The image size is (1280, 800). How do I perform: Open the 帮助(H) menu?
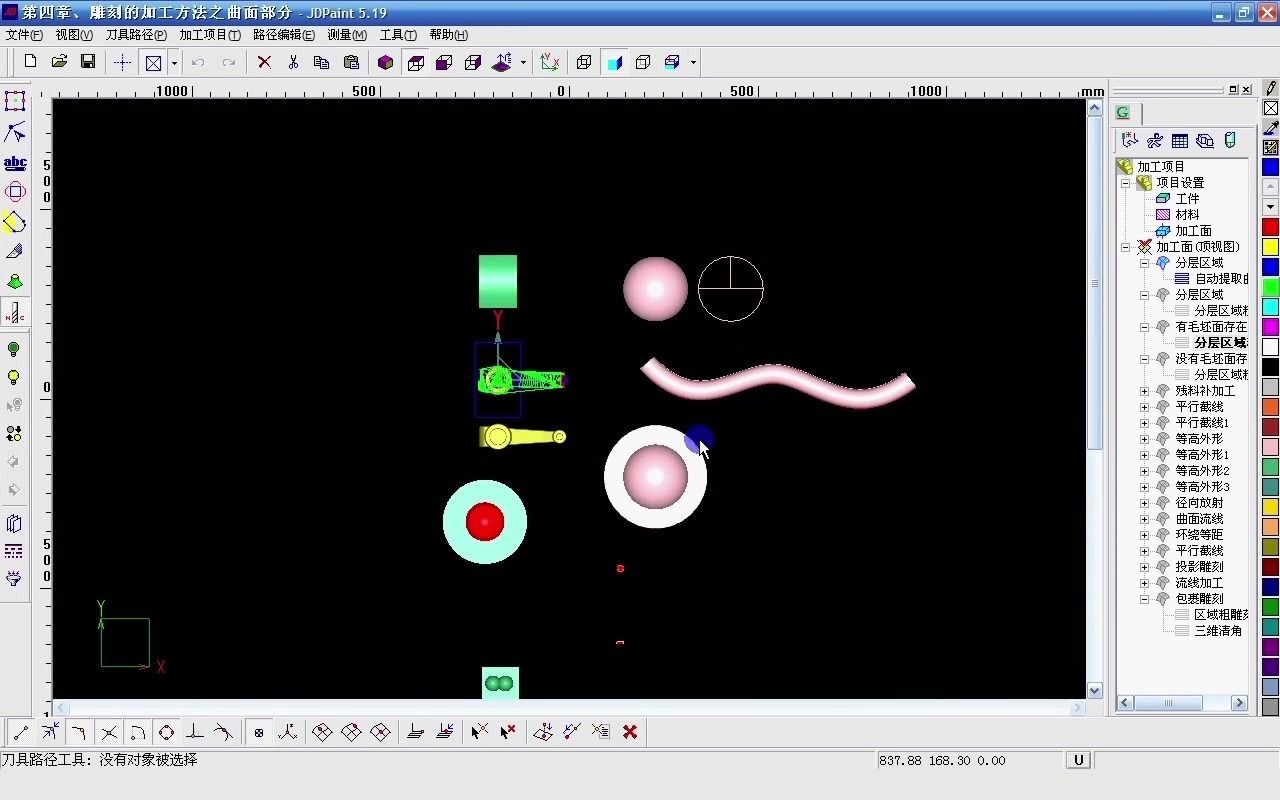[x=449, y=35]
